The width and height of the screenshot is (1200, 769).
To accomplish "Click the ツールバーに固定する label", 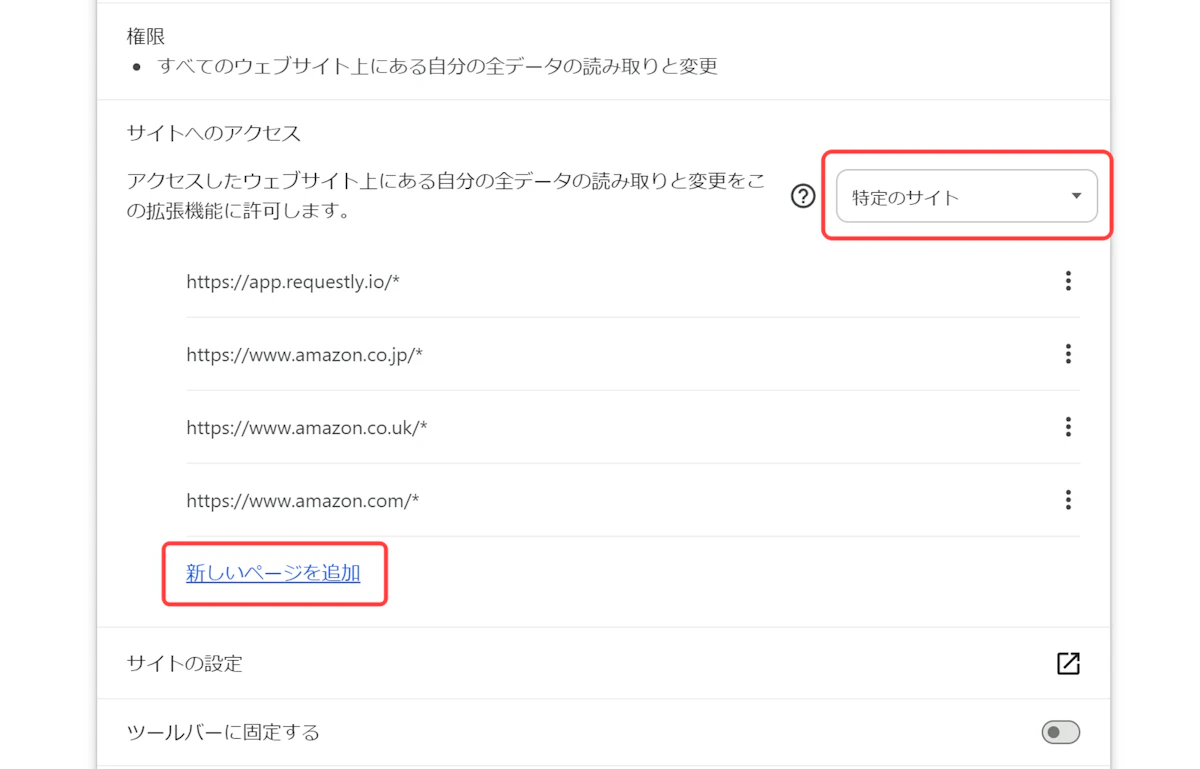I will tap(223, 733).
